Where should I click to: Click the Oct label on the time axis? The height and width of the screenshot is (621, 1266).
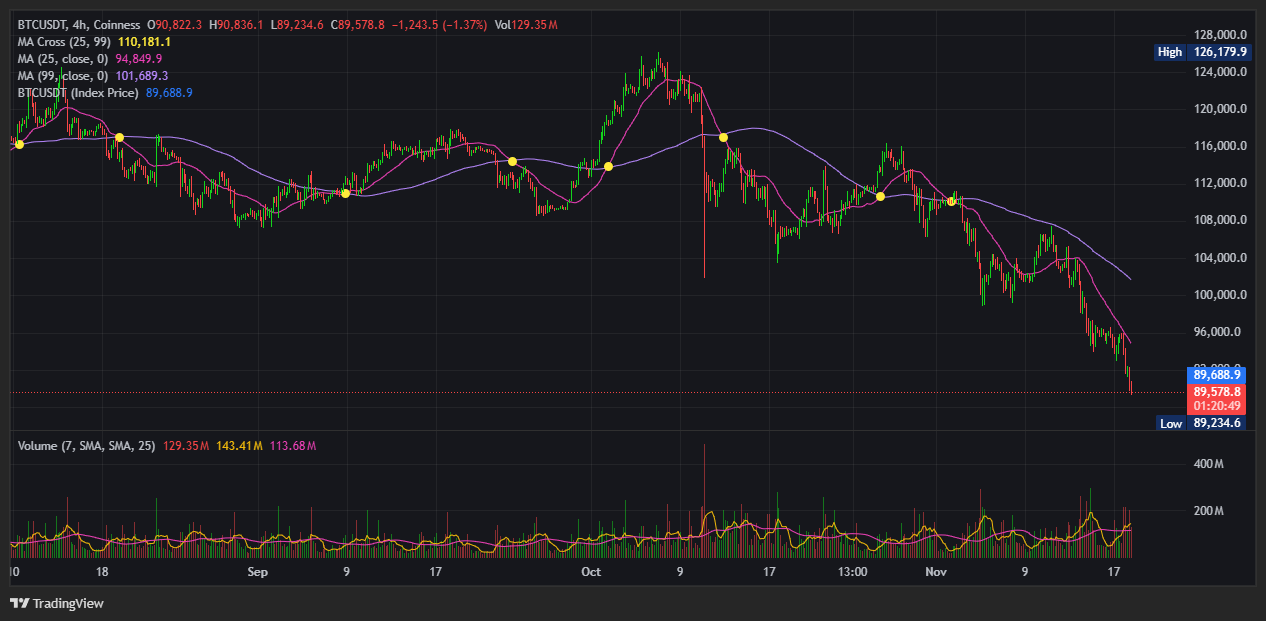click(591, 572)
